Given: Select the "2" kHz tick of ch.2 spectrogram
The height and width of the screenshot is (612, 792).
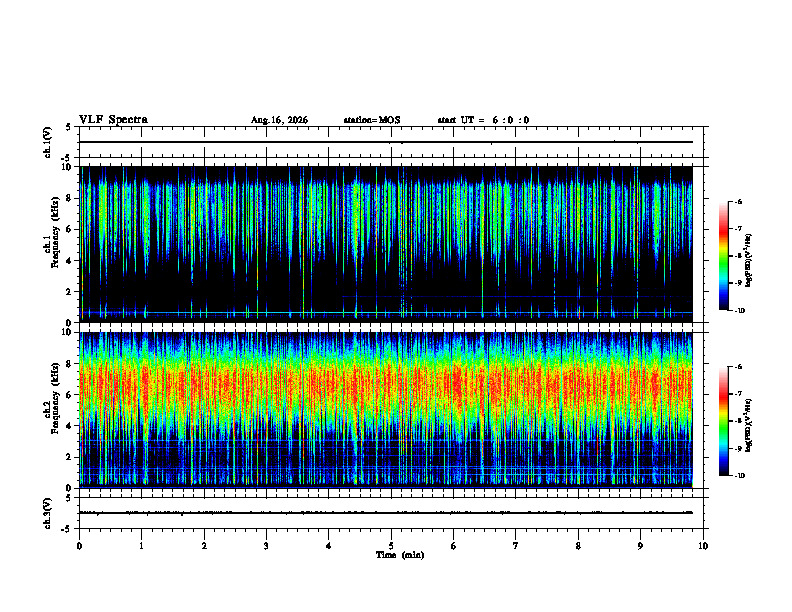Looking at the screenshot, I should [69, 457].
